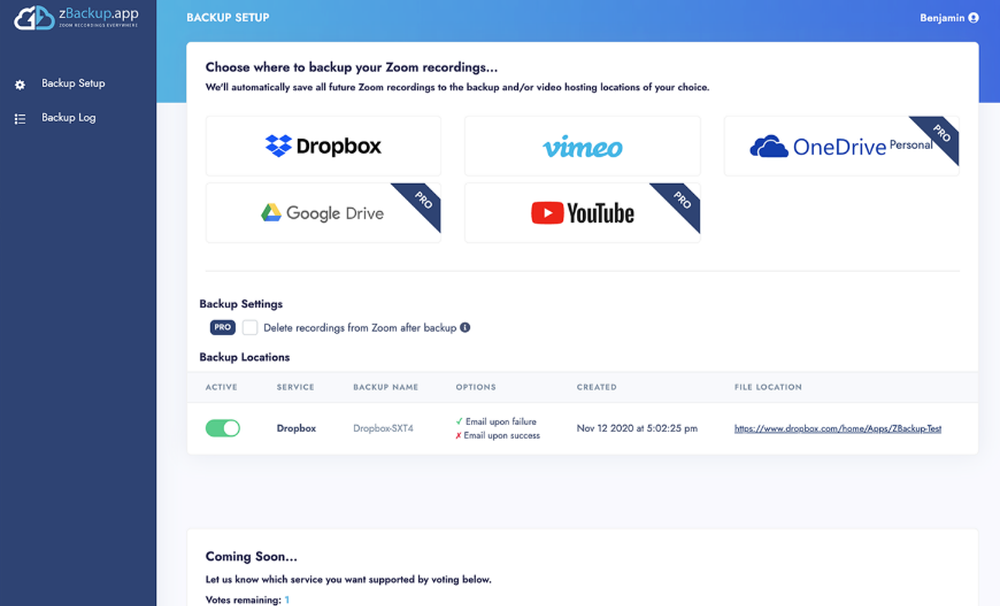
Task: Disable the Dropbox-SXT4 active toggle
Action: coord(222,427)
